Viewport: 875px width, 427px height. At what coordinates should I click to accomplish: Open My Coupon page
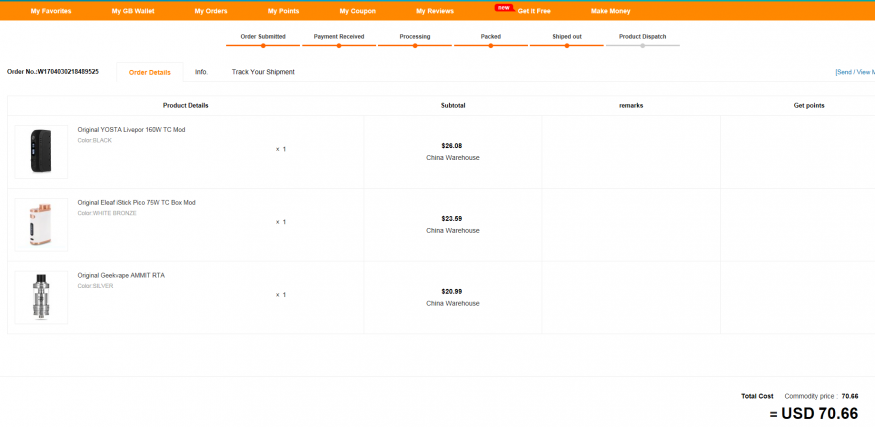(357, 11)
